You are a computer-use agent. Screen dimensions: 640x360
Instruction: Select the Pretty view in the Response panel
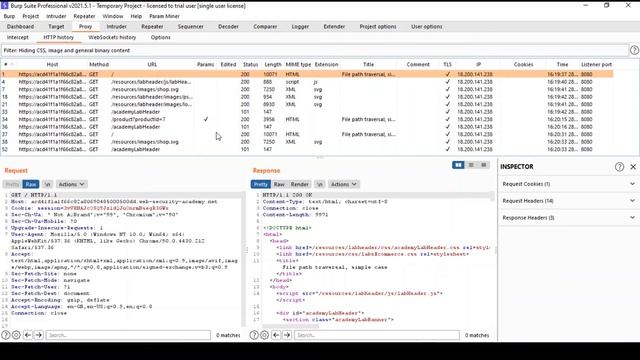point(260,184)
